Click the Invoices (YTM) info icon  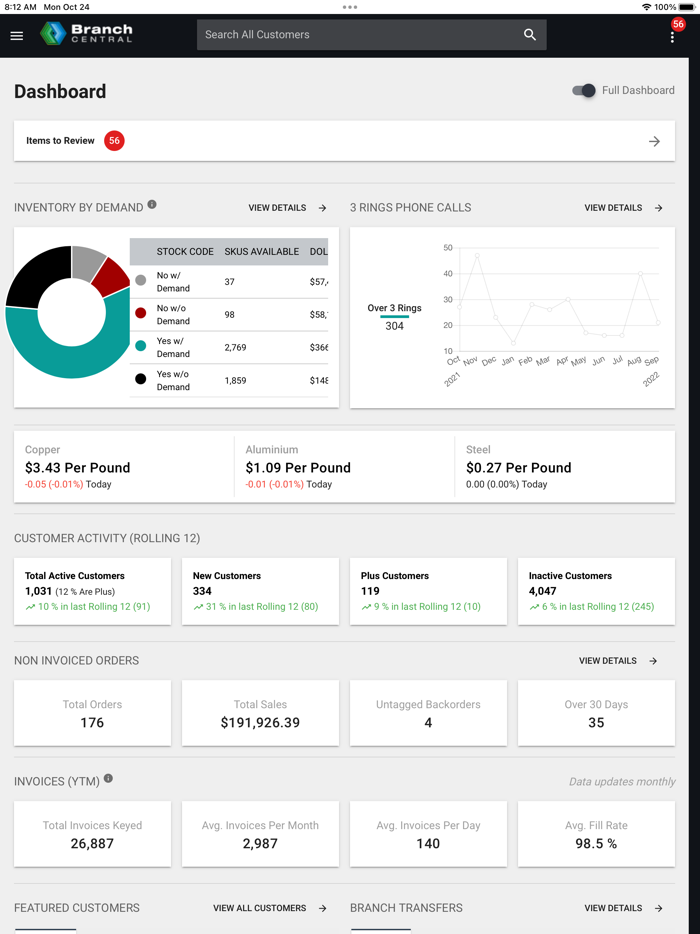108,778
